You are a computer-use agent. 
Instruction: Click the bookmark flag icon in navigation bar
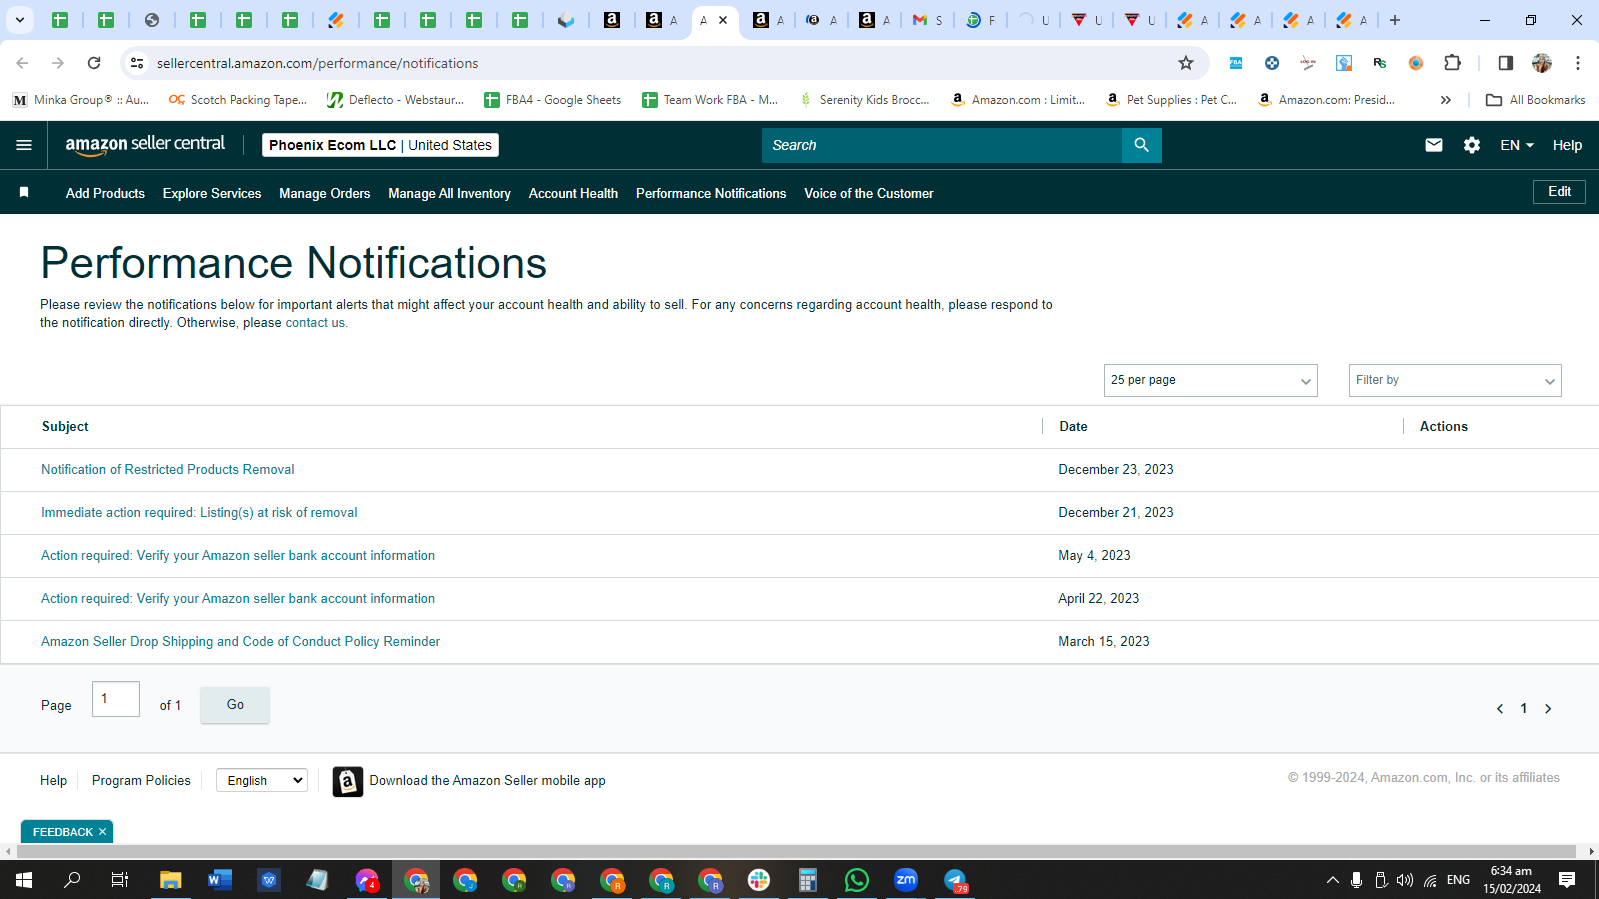click(x=24, y=192)
